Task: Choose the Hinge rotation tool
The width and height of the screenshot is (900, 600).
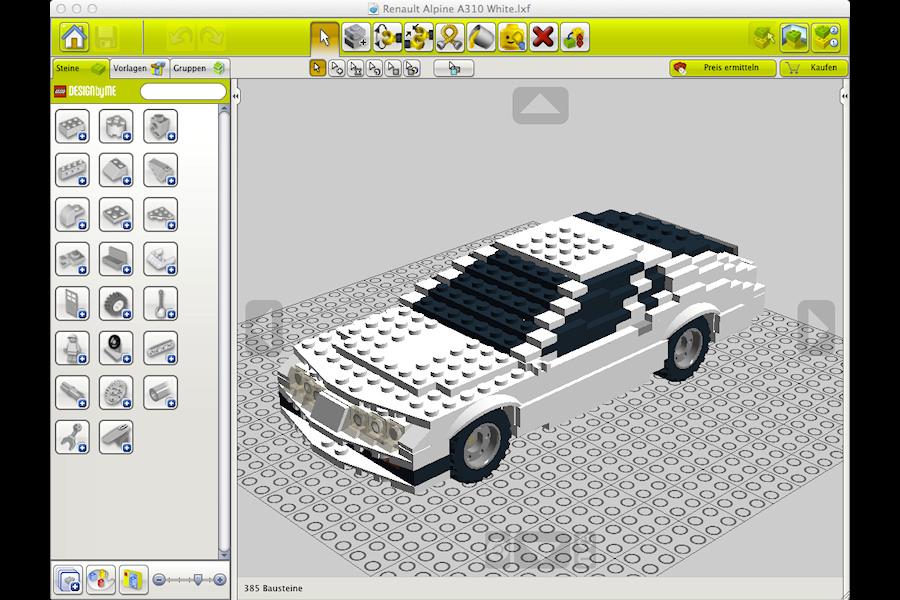Action: pyautogui.click(x=387, y=38)
